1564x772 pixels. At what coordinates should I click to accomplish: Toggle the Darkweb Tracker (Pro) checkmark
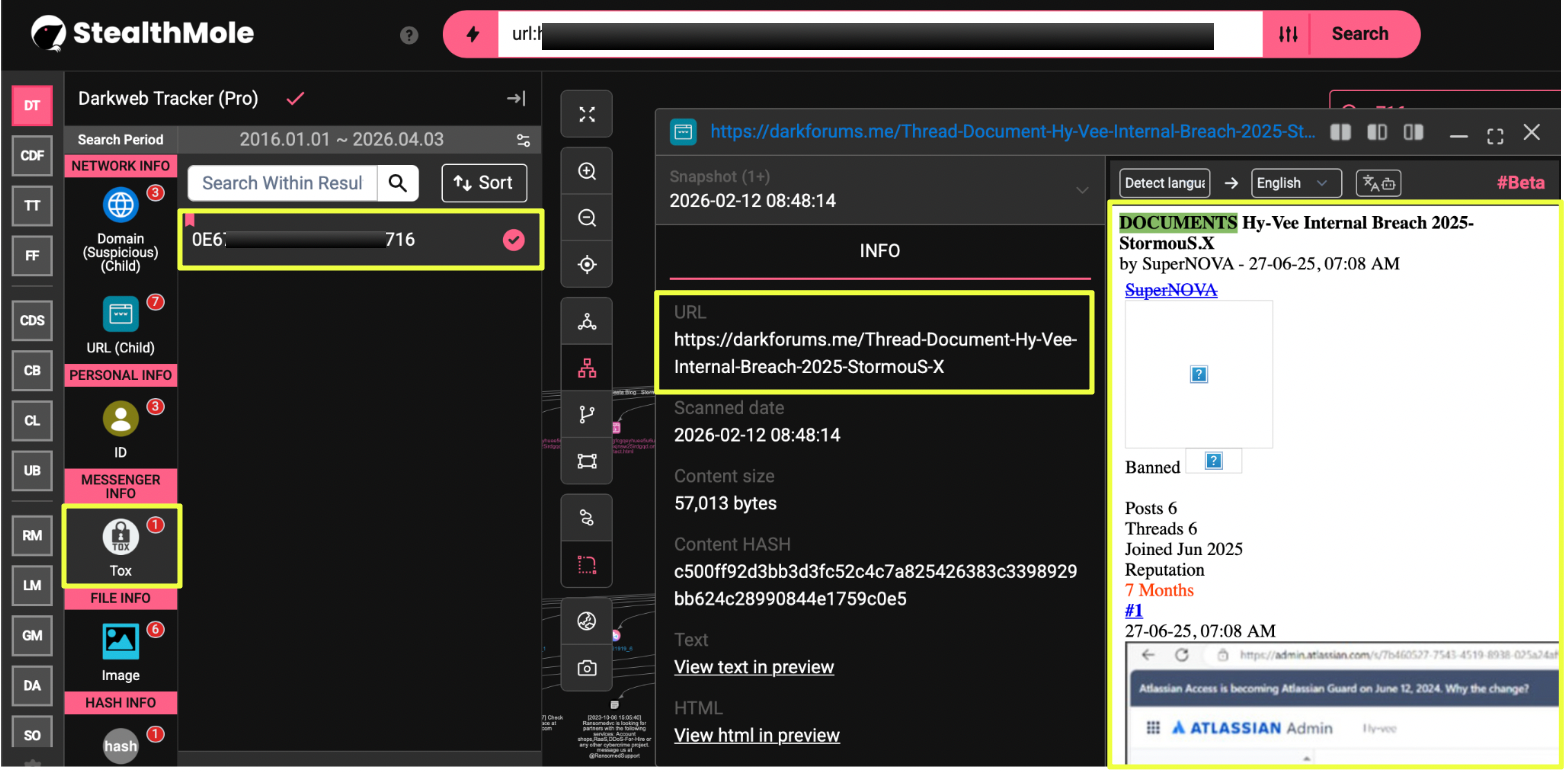295,98
